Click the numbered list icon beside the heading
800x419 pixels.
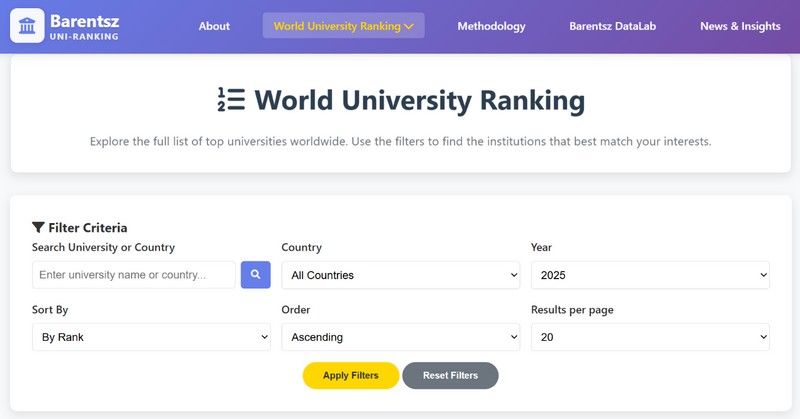231,100
